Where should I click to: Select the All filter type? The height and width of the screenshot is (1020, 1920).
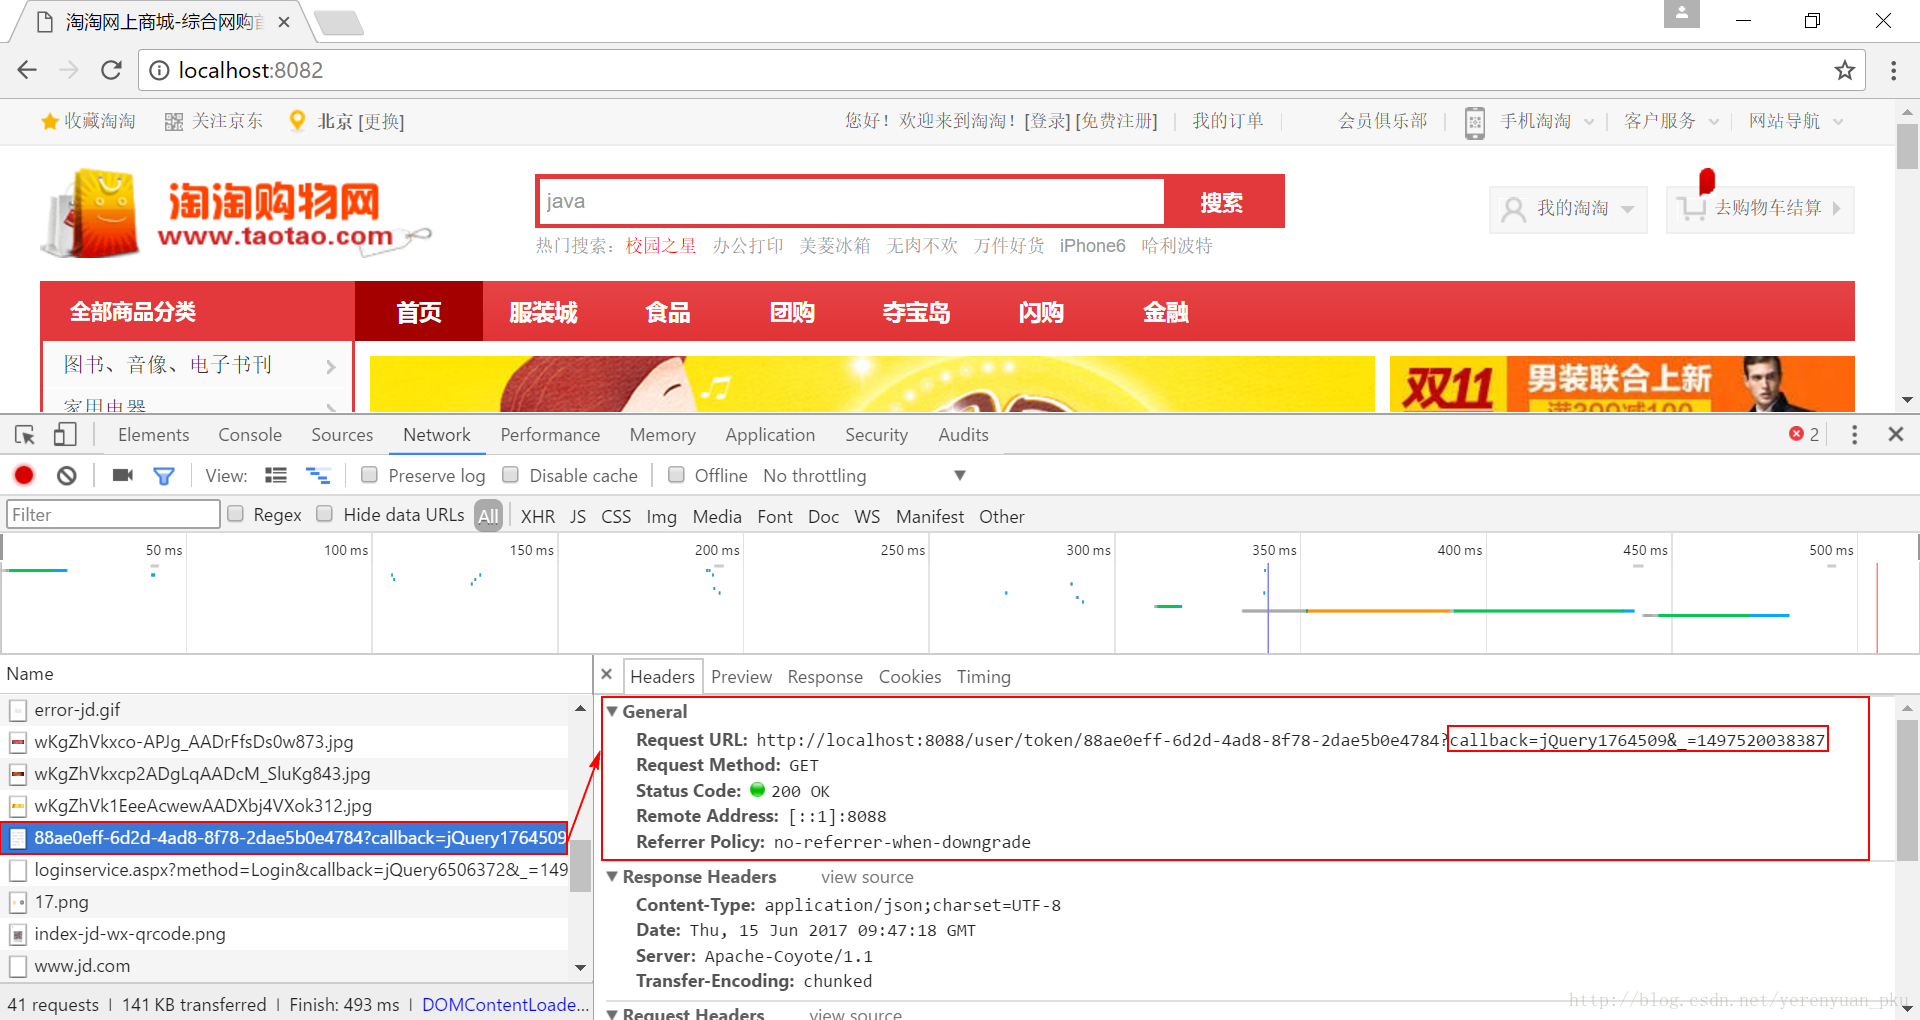click(x=488, y=516)
